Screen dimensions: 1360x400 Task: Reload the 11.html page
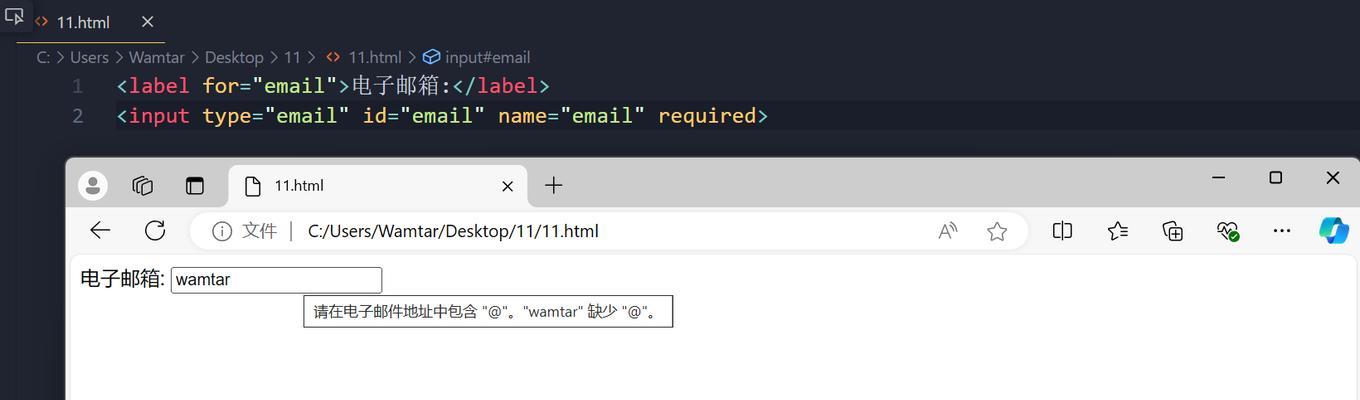click(x=155, y=231)
